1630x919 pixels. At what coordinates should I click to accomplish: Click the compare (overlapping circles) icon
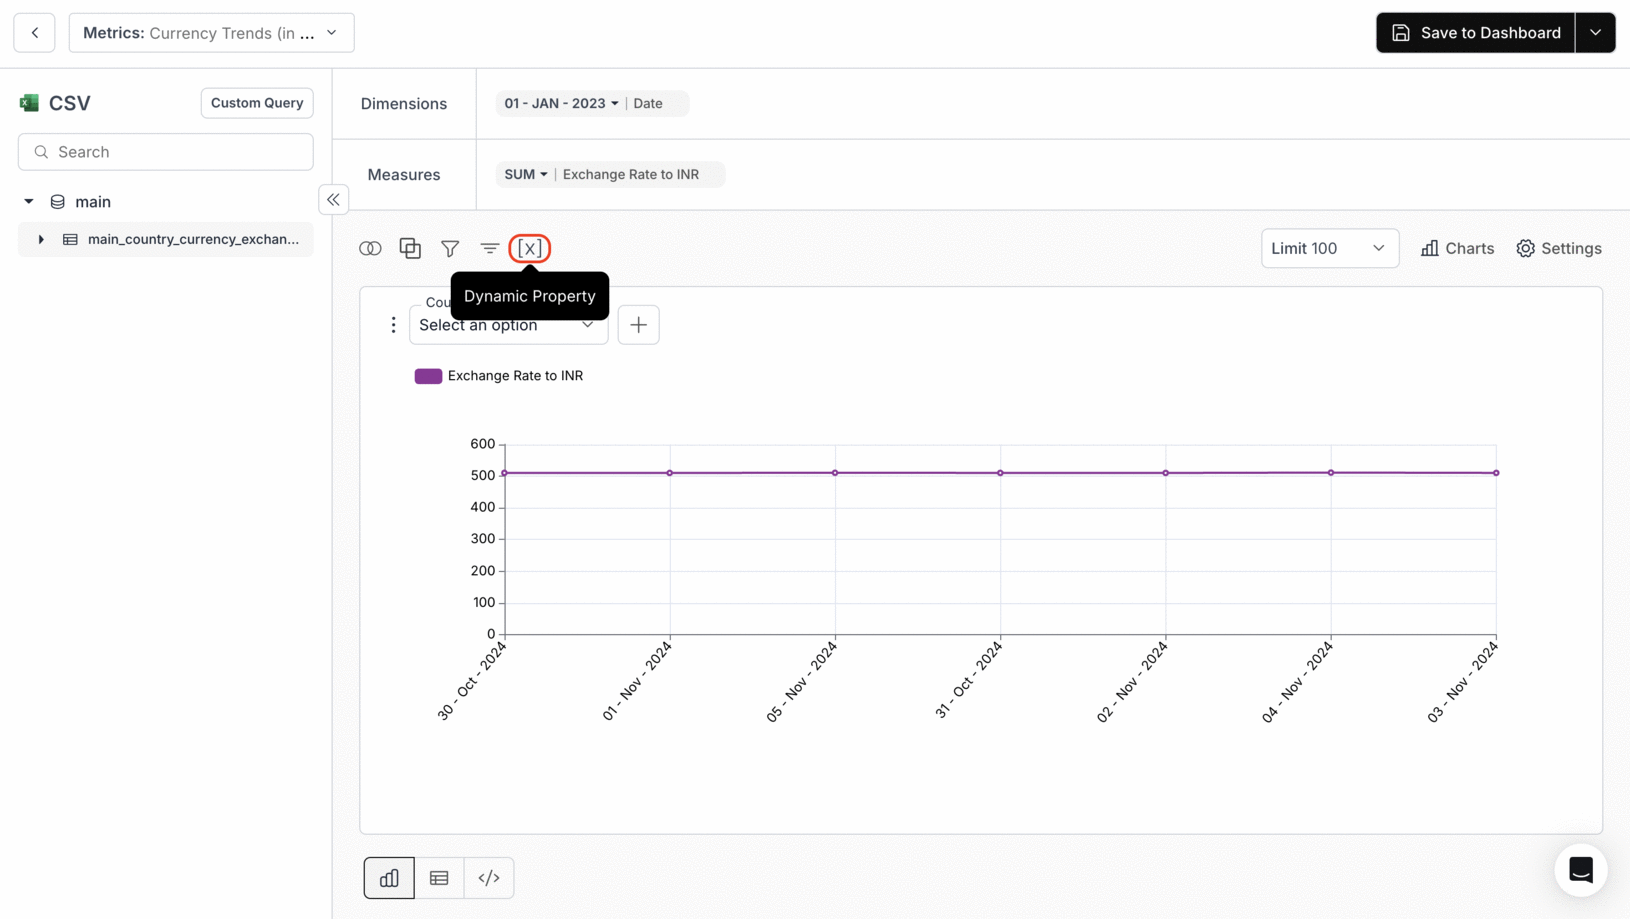click(370, 248)
